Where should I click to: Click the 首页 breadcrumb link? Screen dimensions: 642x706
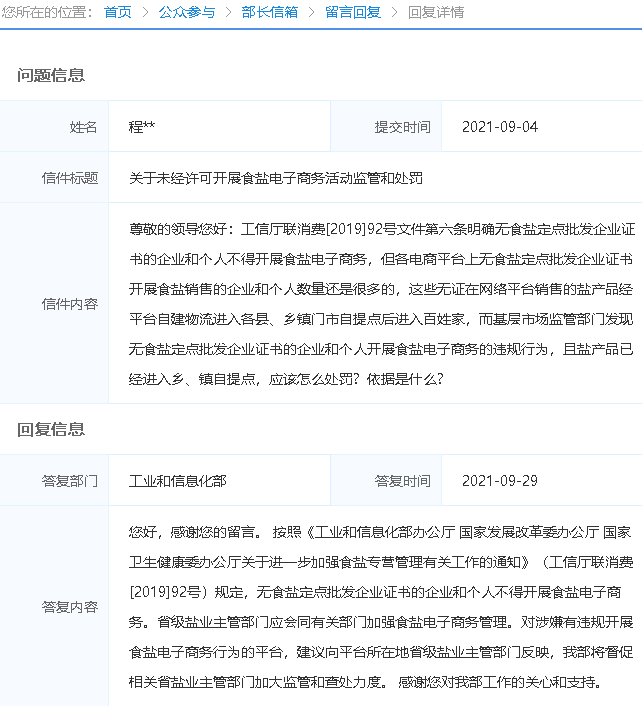[x=117, y=13]
